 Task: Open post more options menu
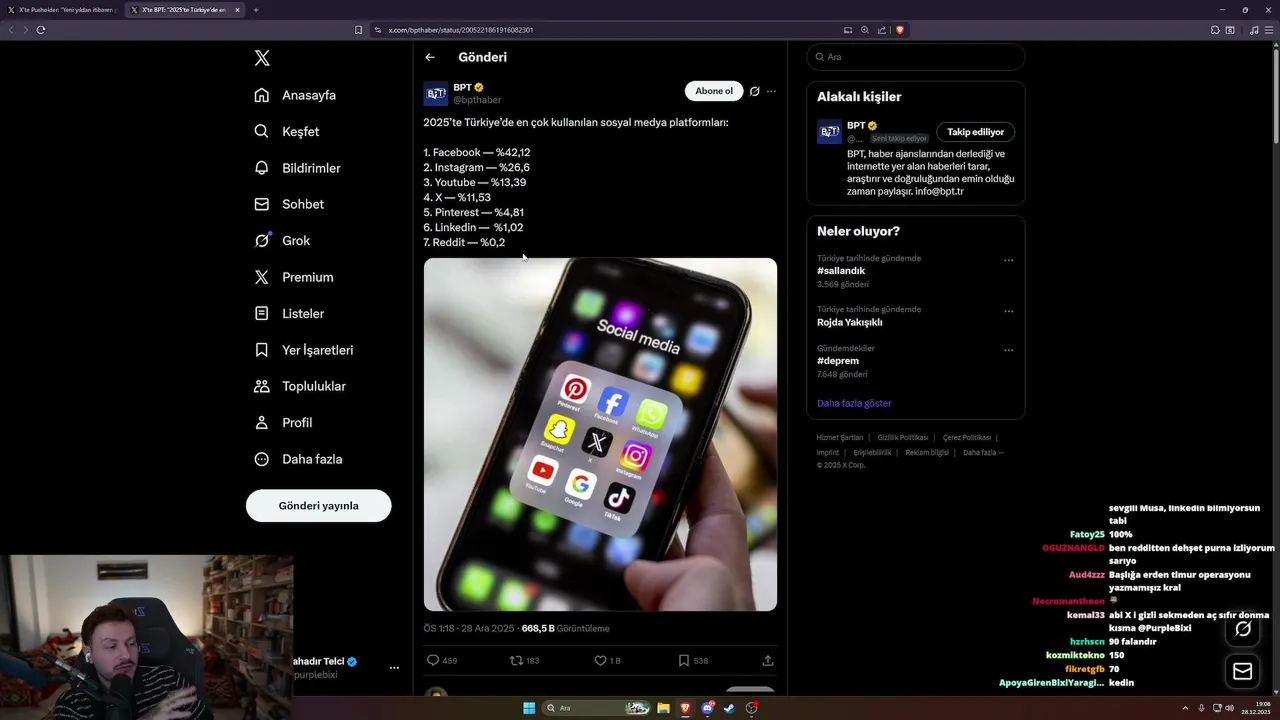point(771,91)
